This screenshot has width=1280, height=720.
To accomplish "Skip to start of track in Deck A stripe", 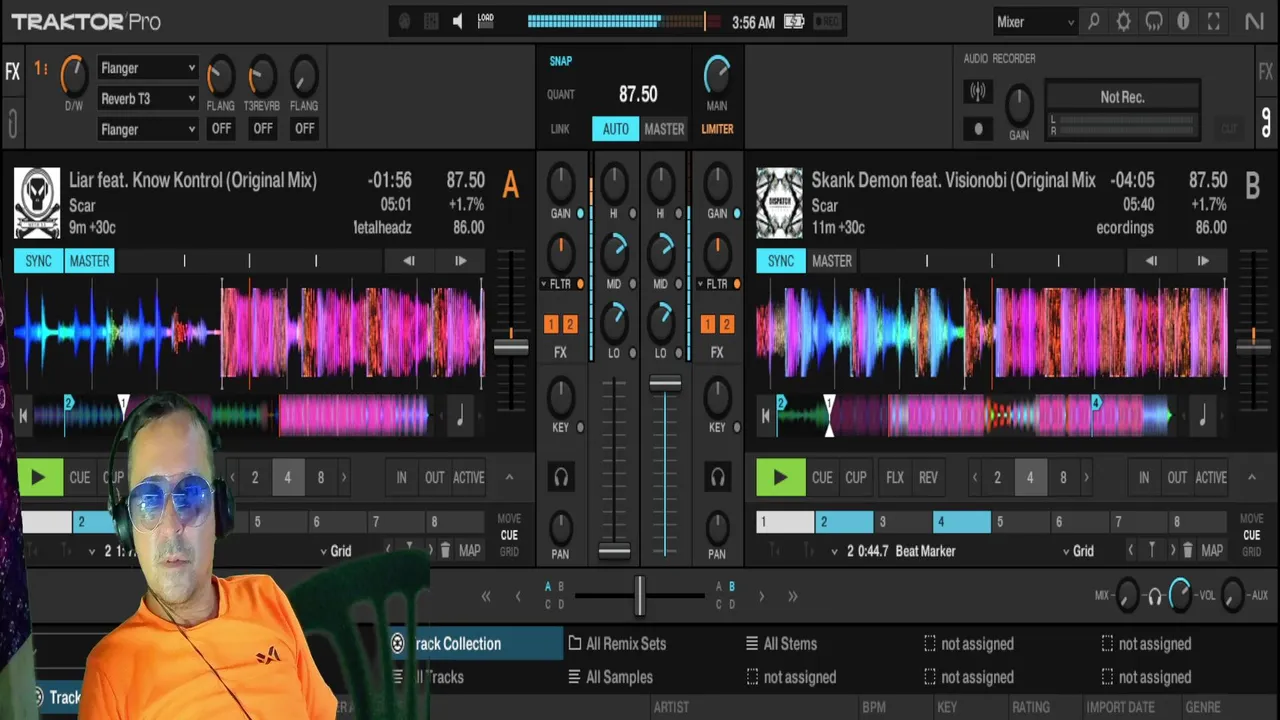I will point(24,415).
